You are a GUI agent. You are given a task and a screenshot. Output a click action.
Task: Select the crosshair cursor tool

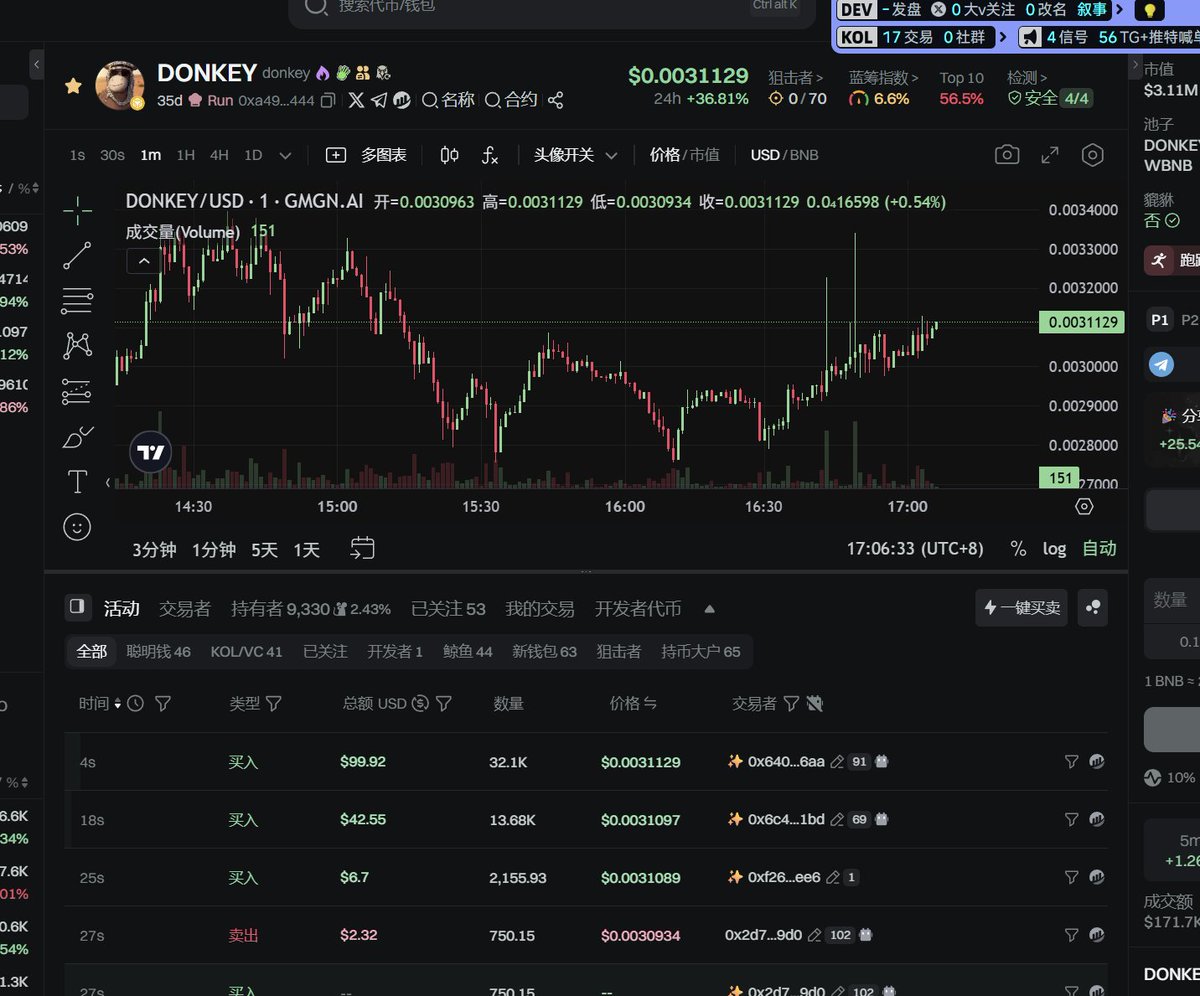(x=77, y=210)
